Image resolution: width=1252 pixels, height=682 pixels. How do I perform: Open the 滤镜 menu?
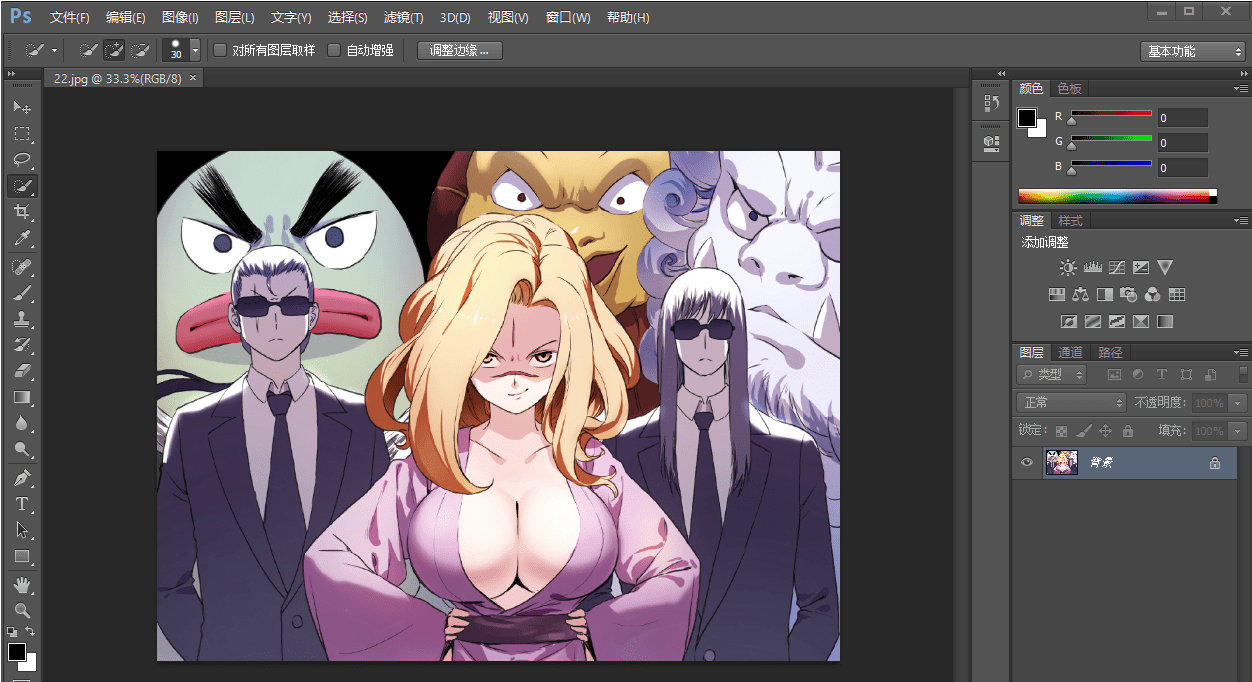(x=403, y=17)
